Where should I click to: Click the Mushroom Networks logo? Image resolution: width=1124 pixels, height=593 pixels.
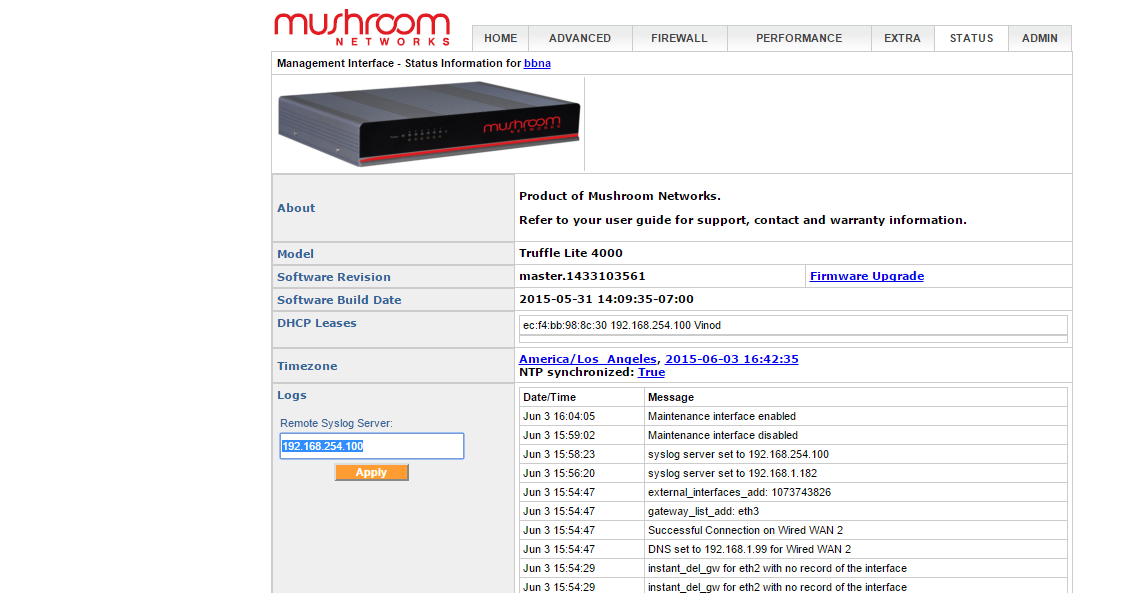pos(362,28)
